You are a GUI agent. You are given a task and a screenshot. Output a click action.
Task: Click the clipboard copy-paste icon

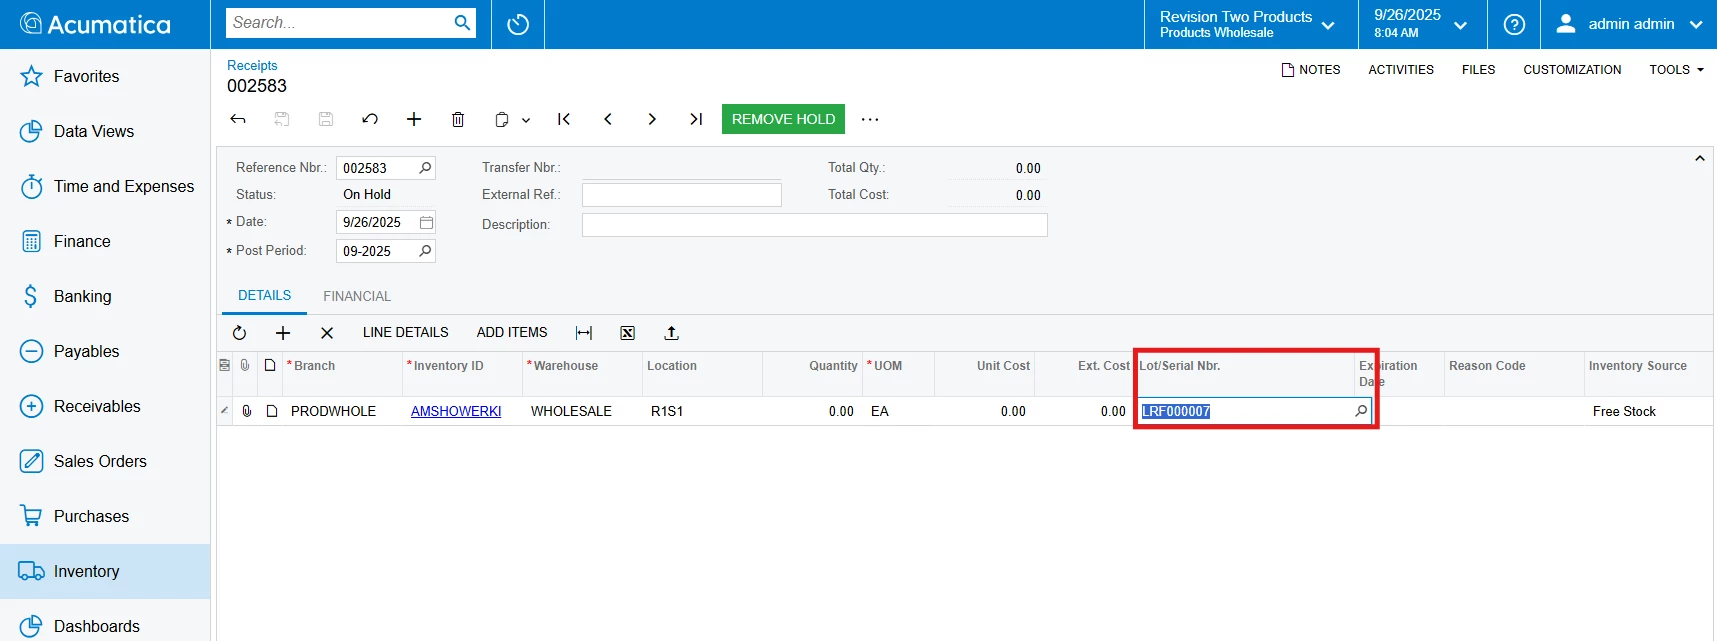click(x=502, y=119)
